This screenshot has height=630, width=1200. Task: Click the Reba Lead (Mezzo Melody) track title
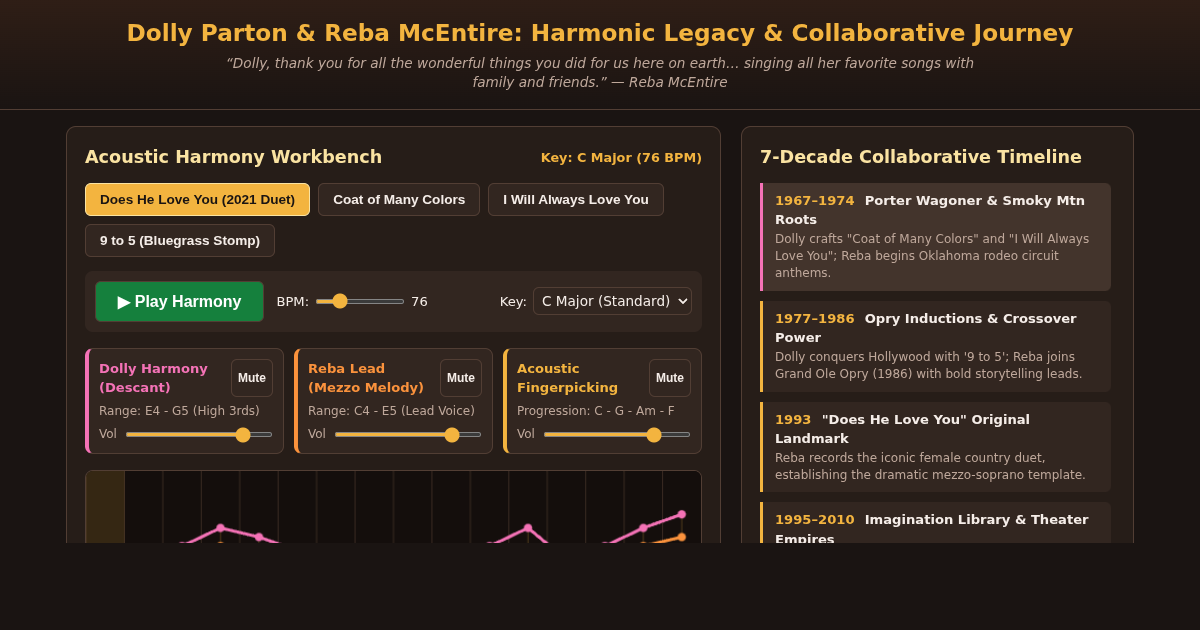point(366,378)
